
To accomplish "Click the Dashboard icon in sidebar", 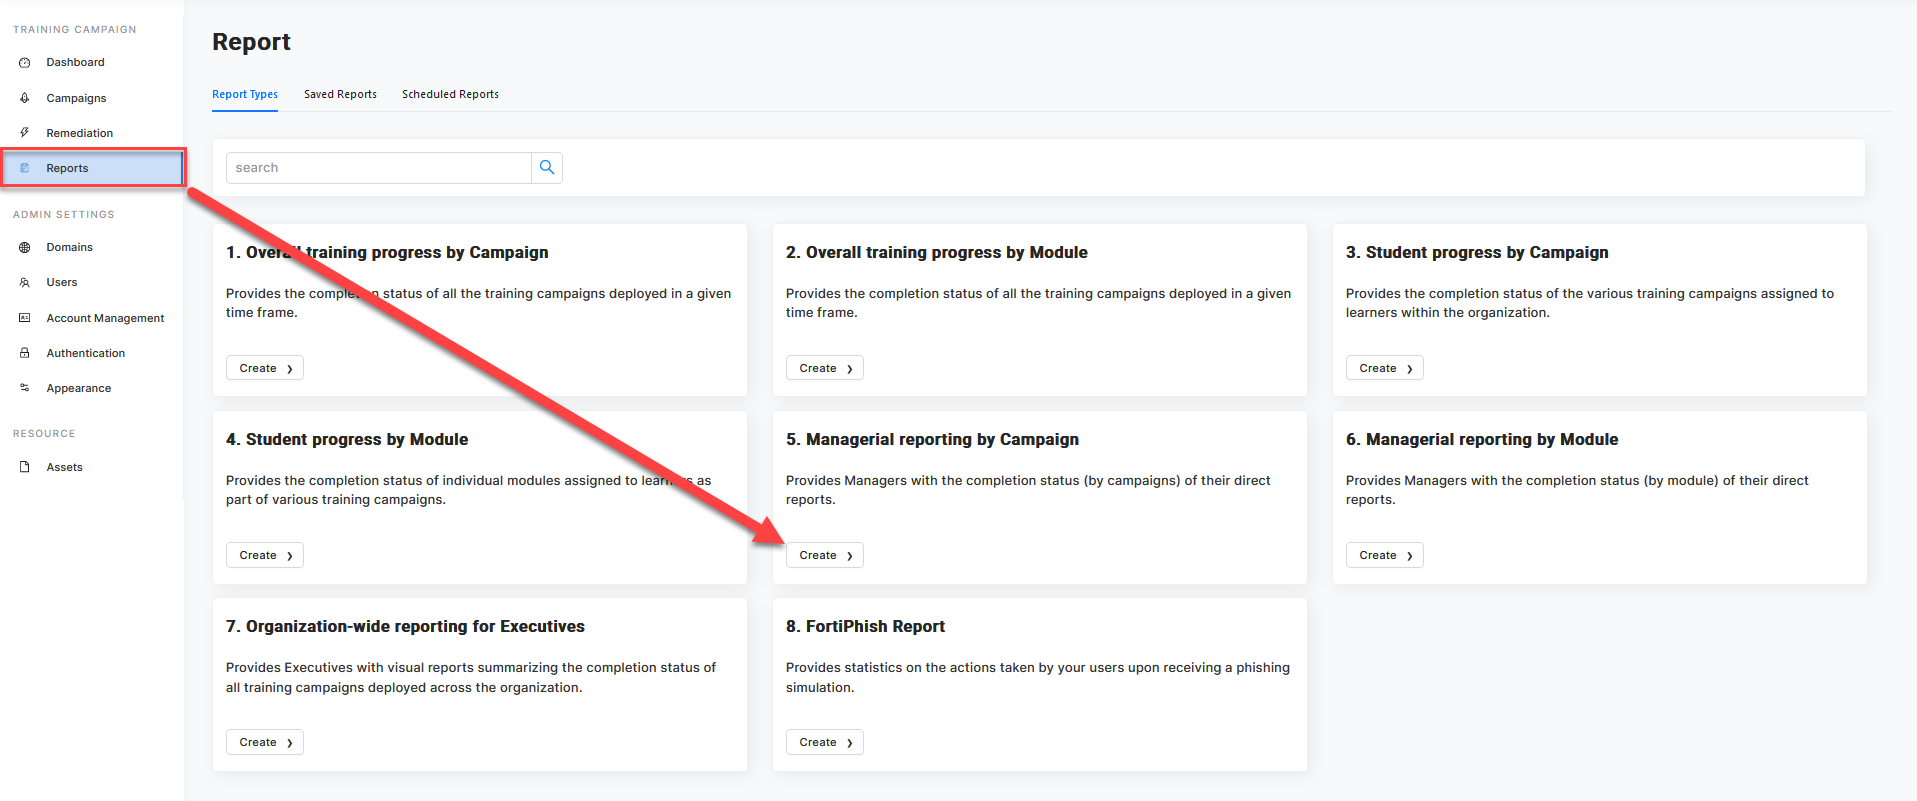I will 25,62.
